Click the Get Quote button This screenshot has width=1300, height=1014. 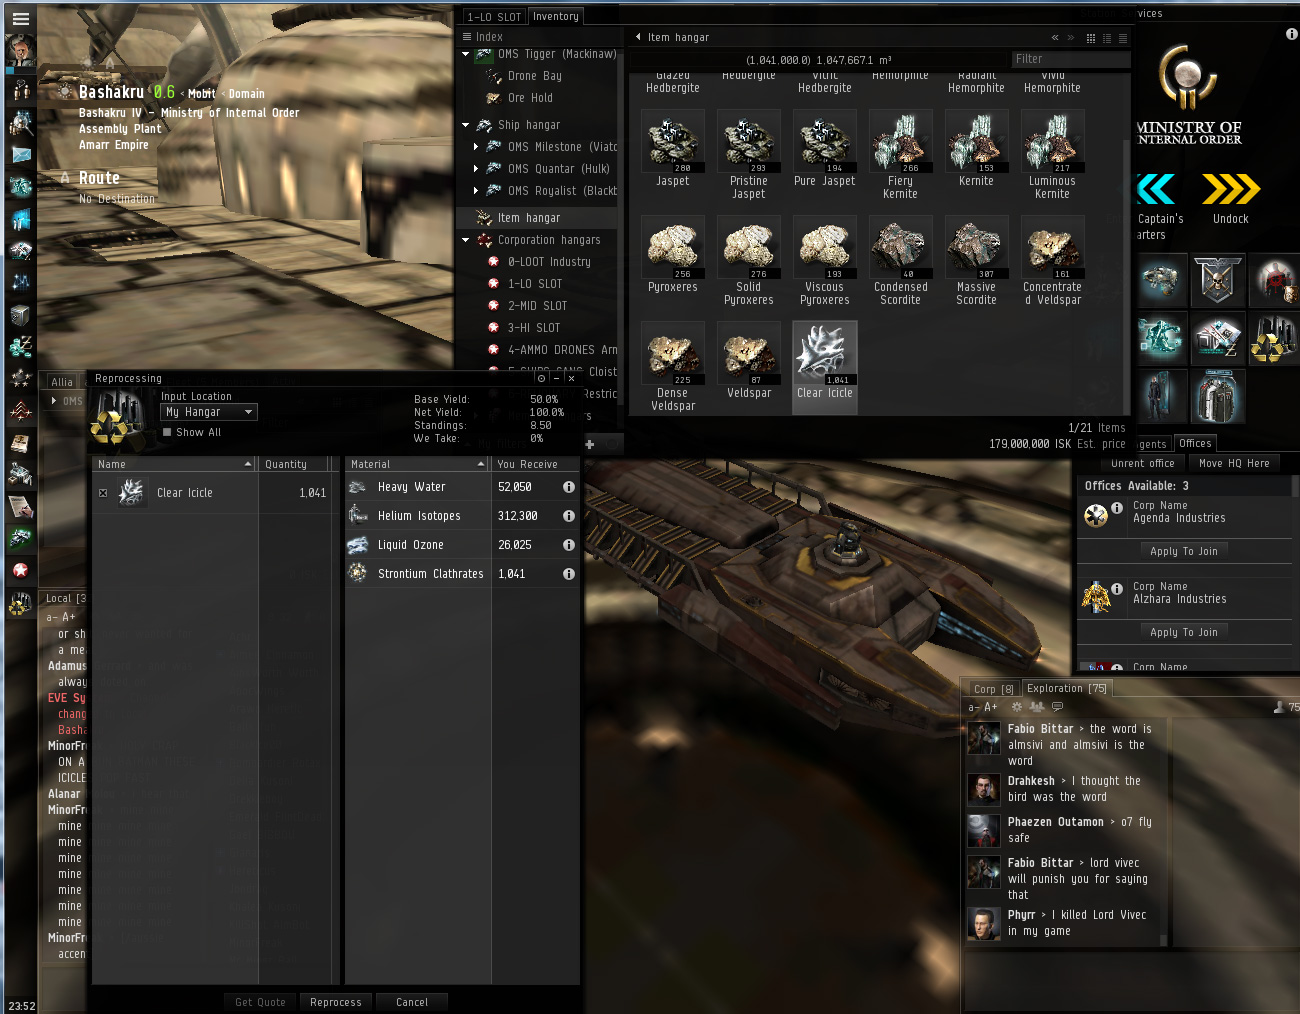pos(260,1002)
